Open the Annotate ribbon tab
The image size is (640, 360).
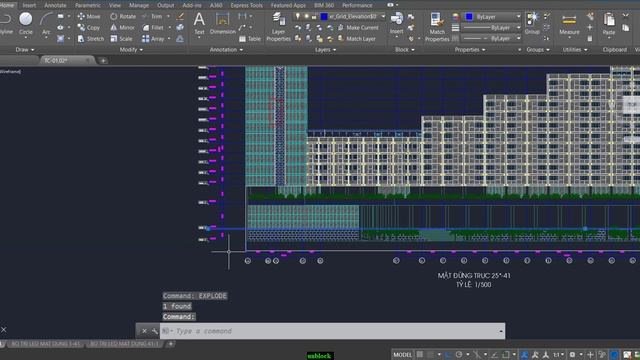pyautogui.click(x=55, y=5)
